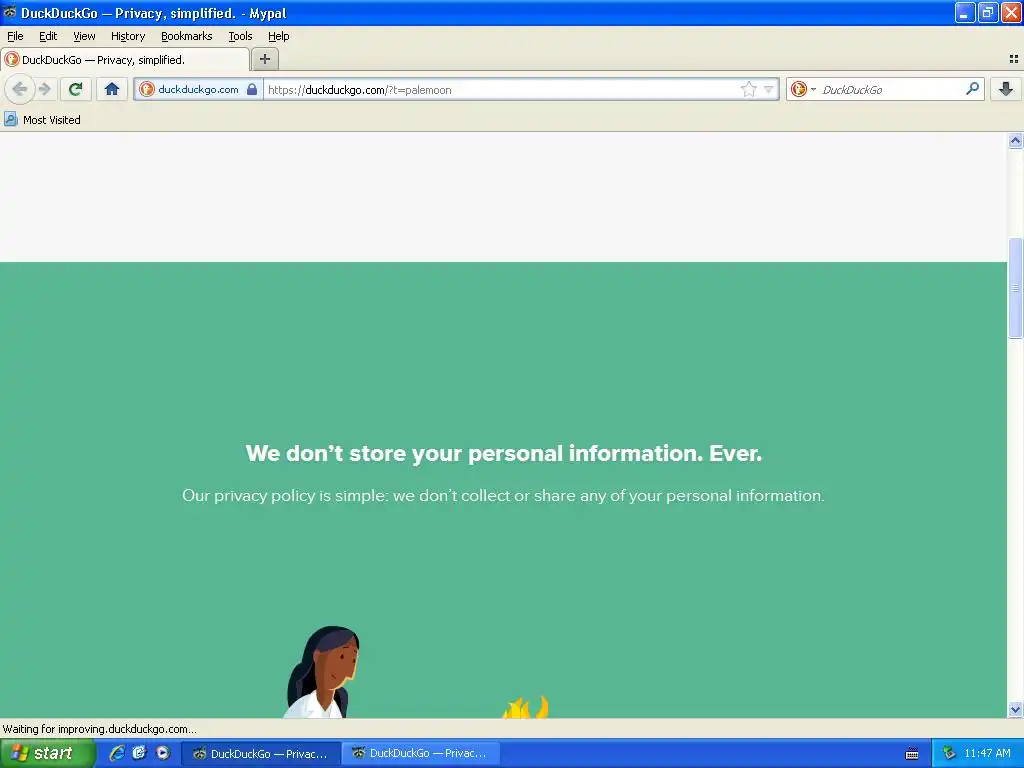Switch to the second DuckDuckGo taskbar window
Screen dimensions: 1024x768
tap(421, 753)
